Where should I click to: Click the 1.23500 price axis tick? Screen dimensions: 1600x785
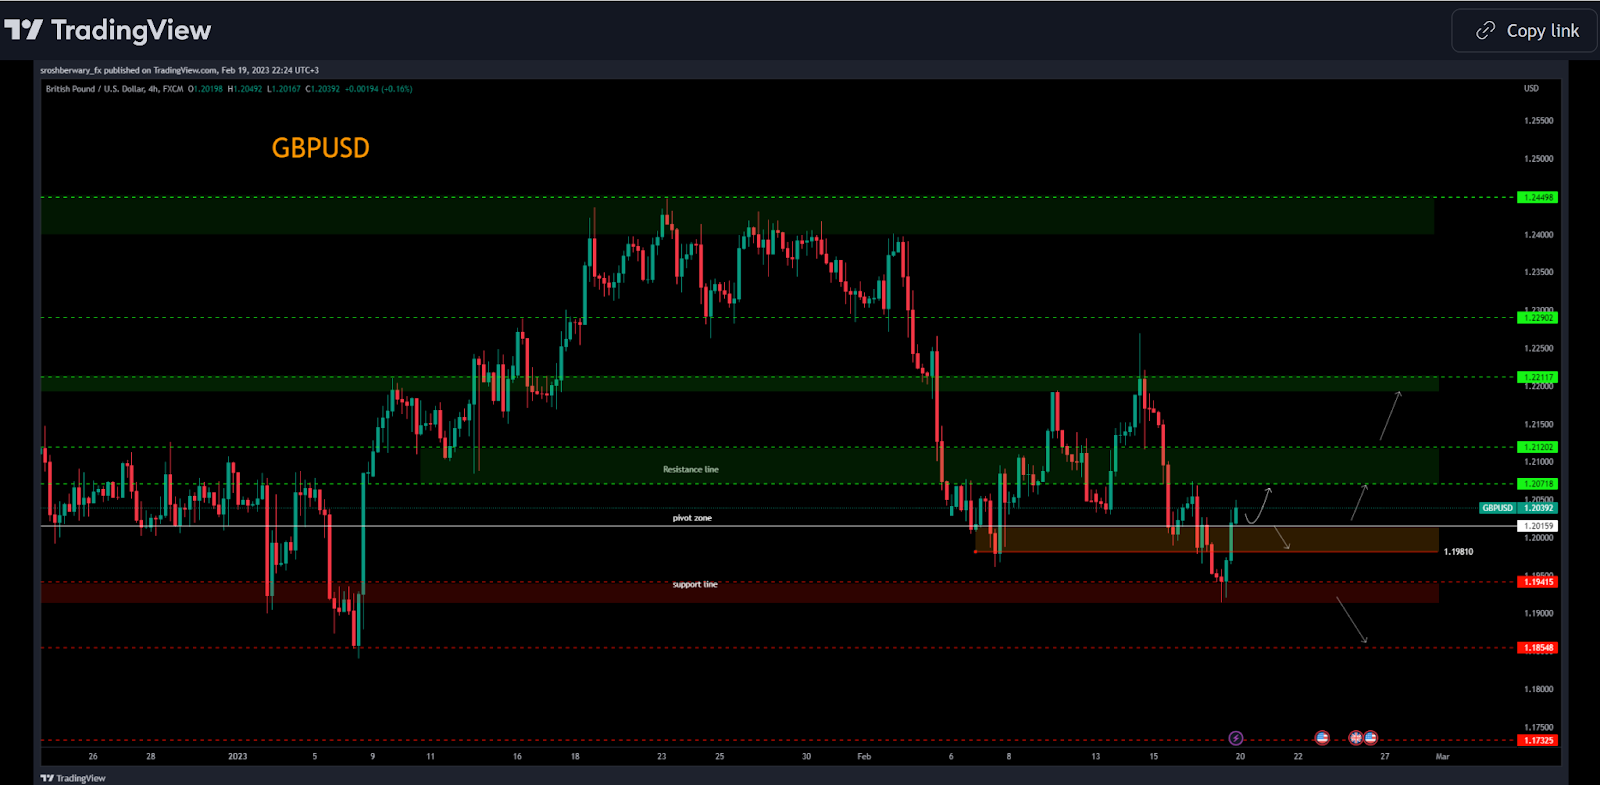pyautogui.click(x=1539, y=272)
